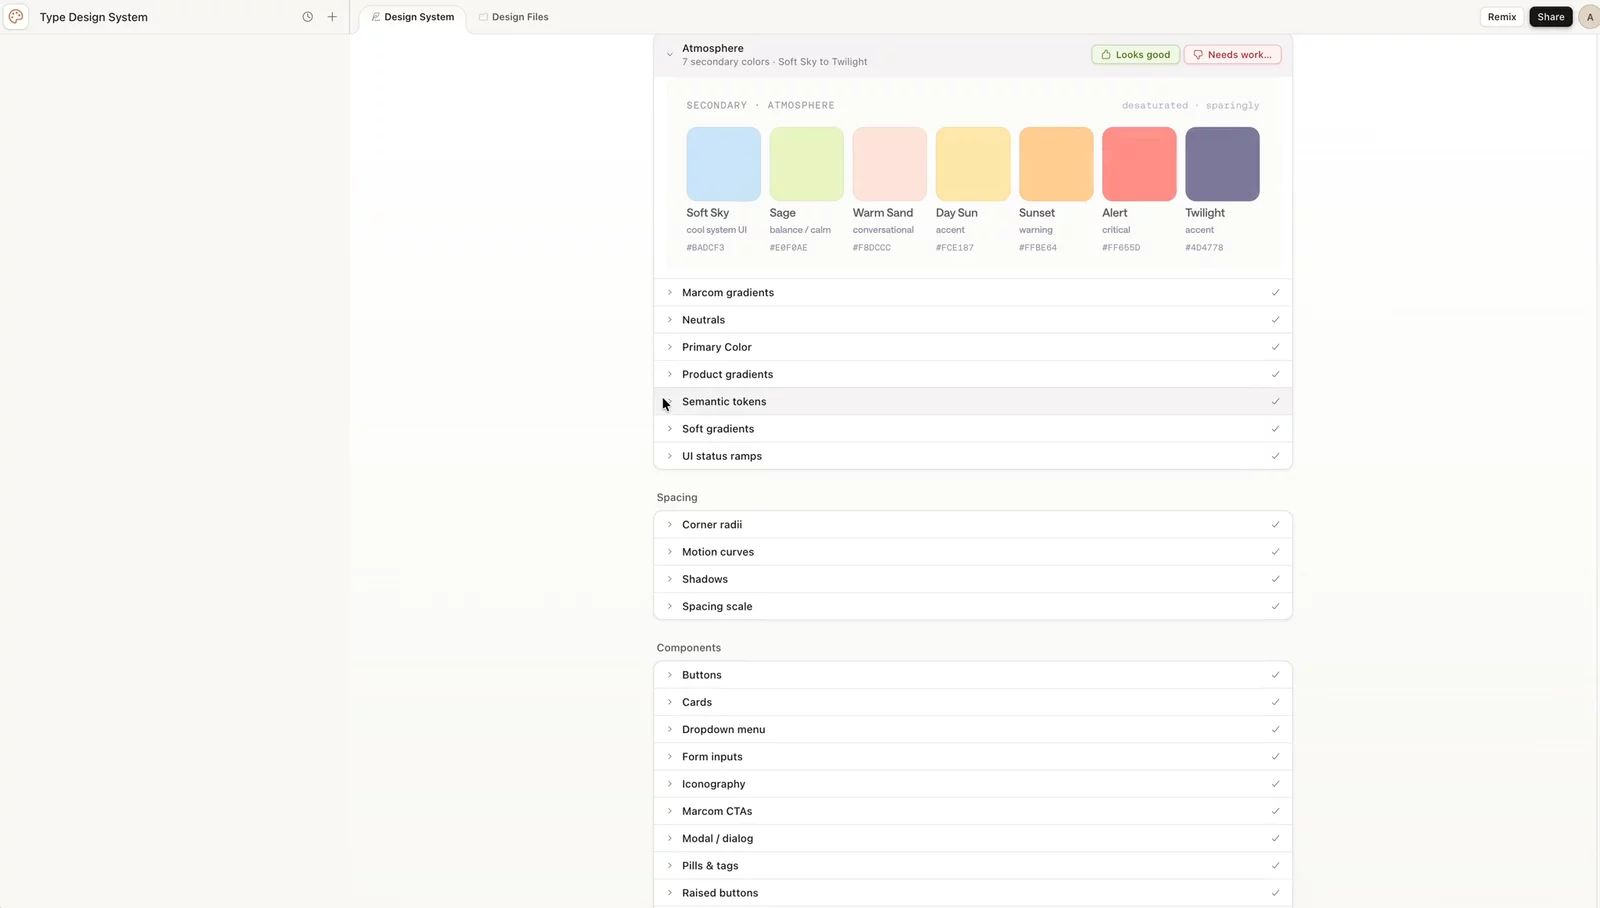Mark Atmosphere as Looks good
Screen dimensions: 1600x908
click(x=1135, y=55)
